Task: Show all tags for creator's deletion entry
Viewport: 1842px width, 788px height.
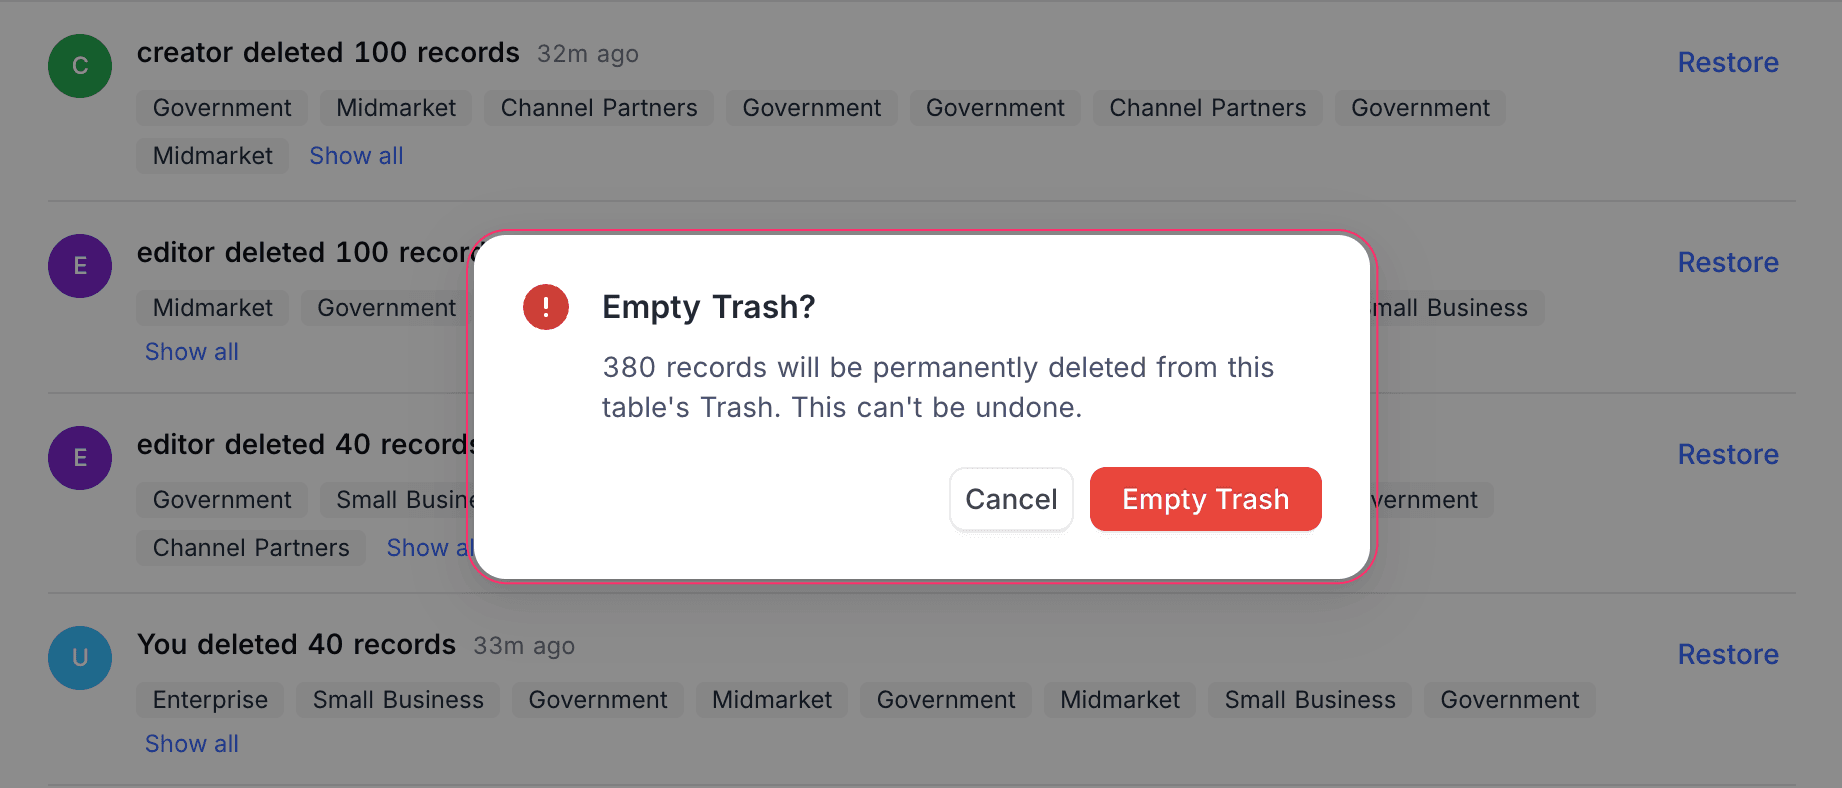Action: click(356, 155)
